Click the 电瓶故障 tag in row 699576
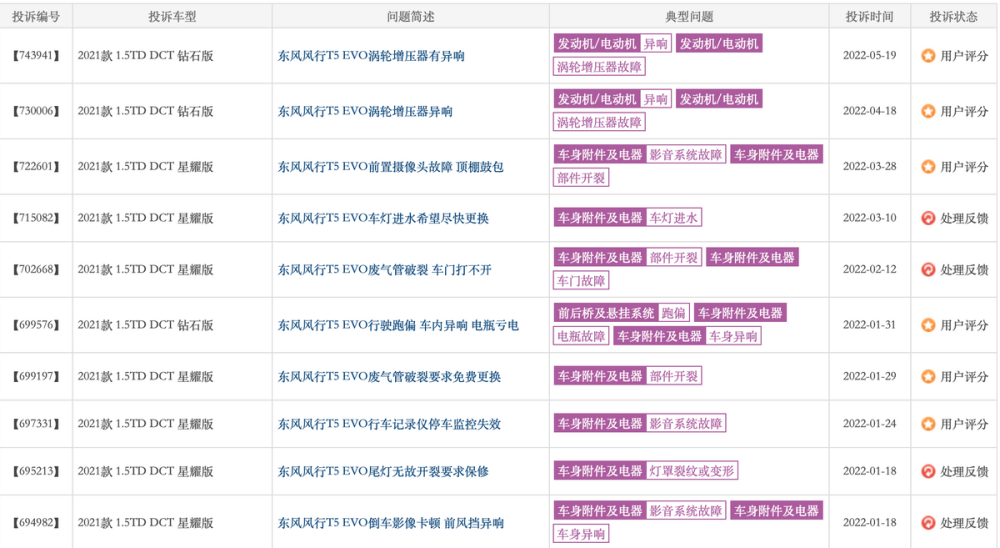1000x548 pixels. (x=581, y=336)
